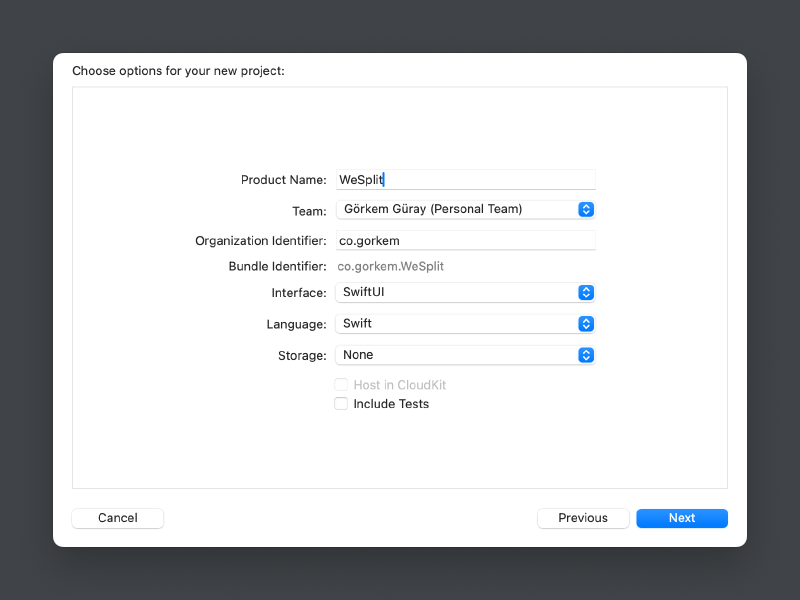
Task: Open the Interface dropdown showing SwiftUI
Action: point(465,292)
